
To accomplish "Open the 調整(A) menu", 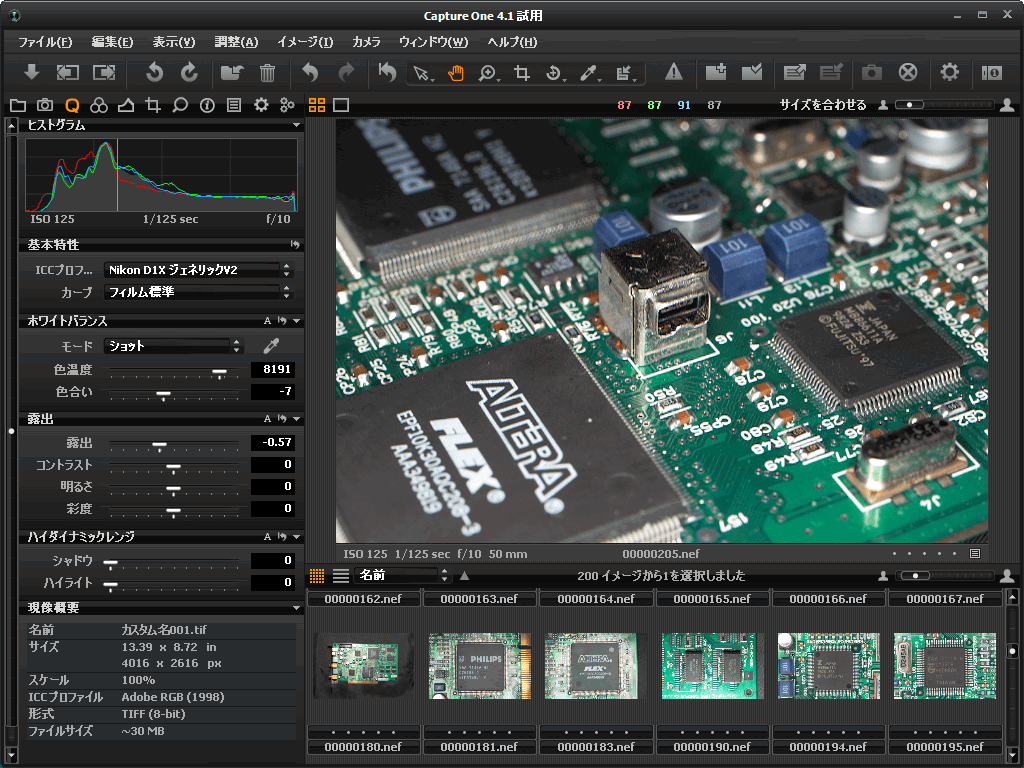I will (236, 42).
